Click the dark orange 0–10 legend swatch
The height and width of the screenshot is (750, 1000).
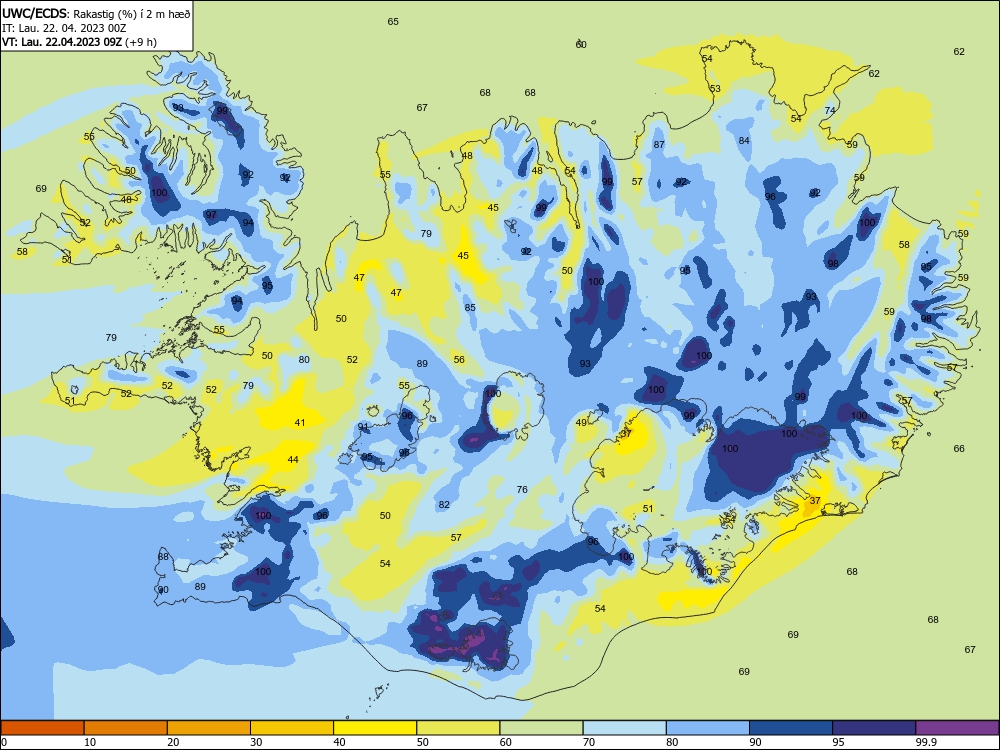pyautogui.click(x=42, y=728)
